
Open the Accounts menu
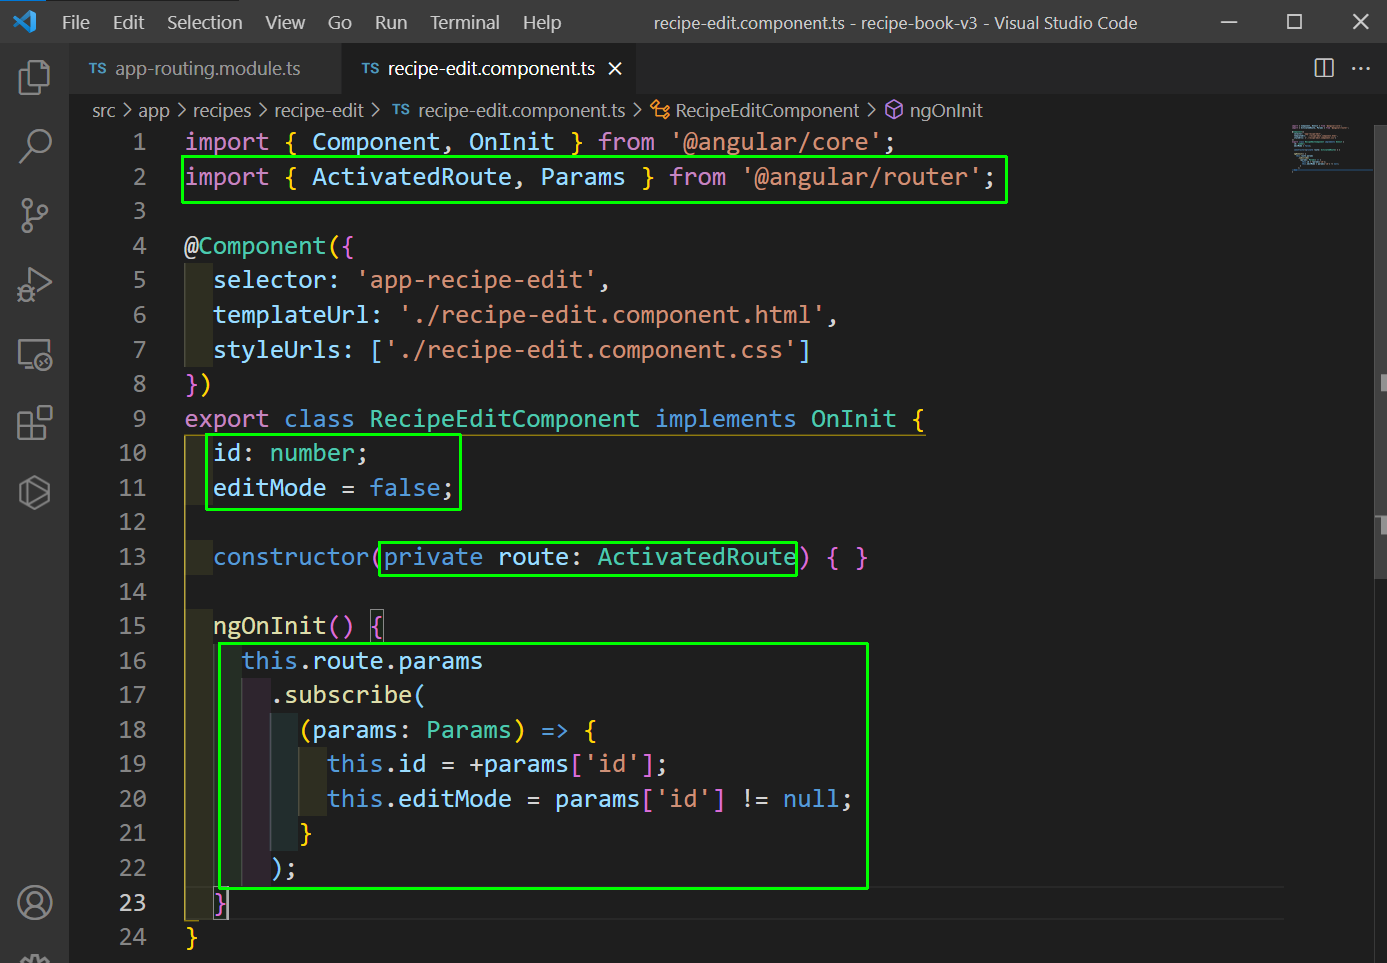pyautogui.click(x=34, y=903)
